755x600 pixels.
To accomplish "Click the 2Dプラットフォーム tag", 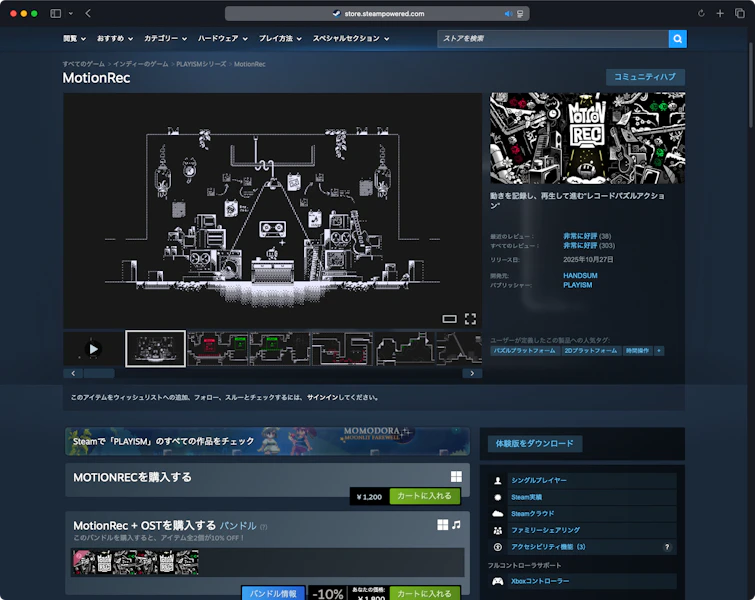I will pos(590,351).
